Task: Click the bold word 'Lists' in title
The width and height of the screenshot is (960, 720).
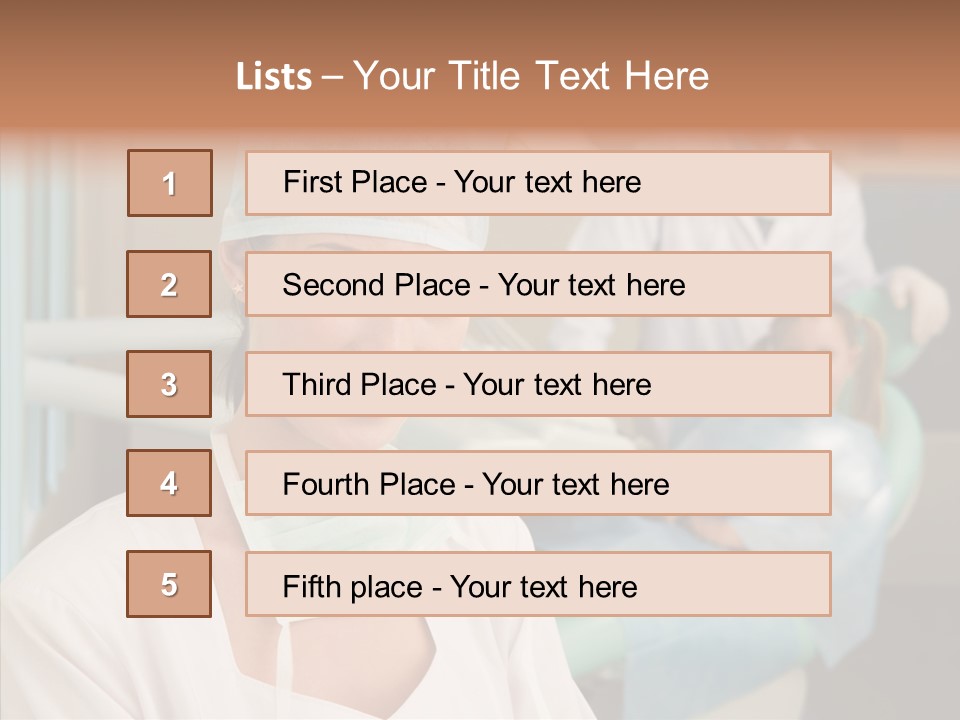Action: tap(274, 77)
